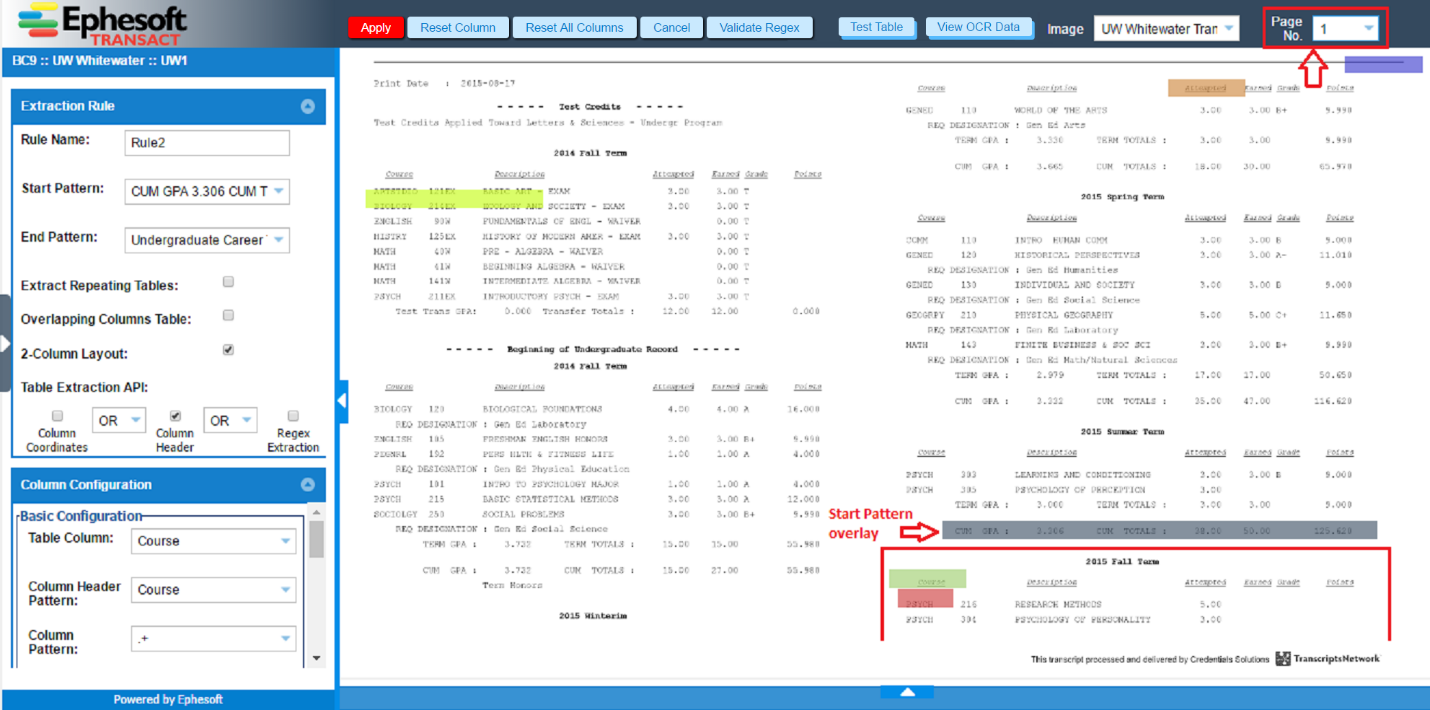Click the red Apply button
The width and height of the screenshot is (1430, 710).
point(376,28)
